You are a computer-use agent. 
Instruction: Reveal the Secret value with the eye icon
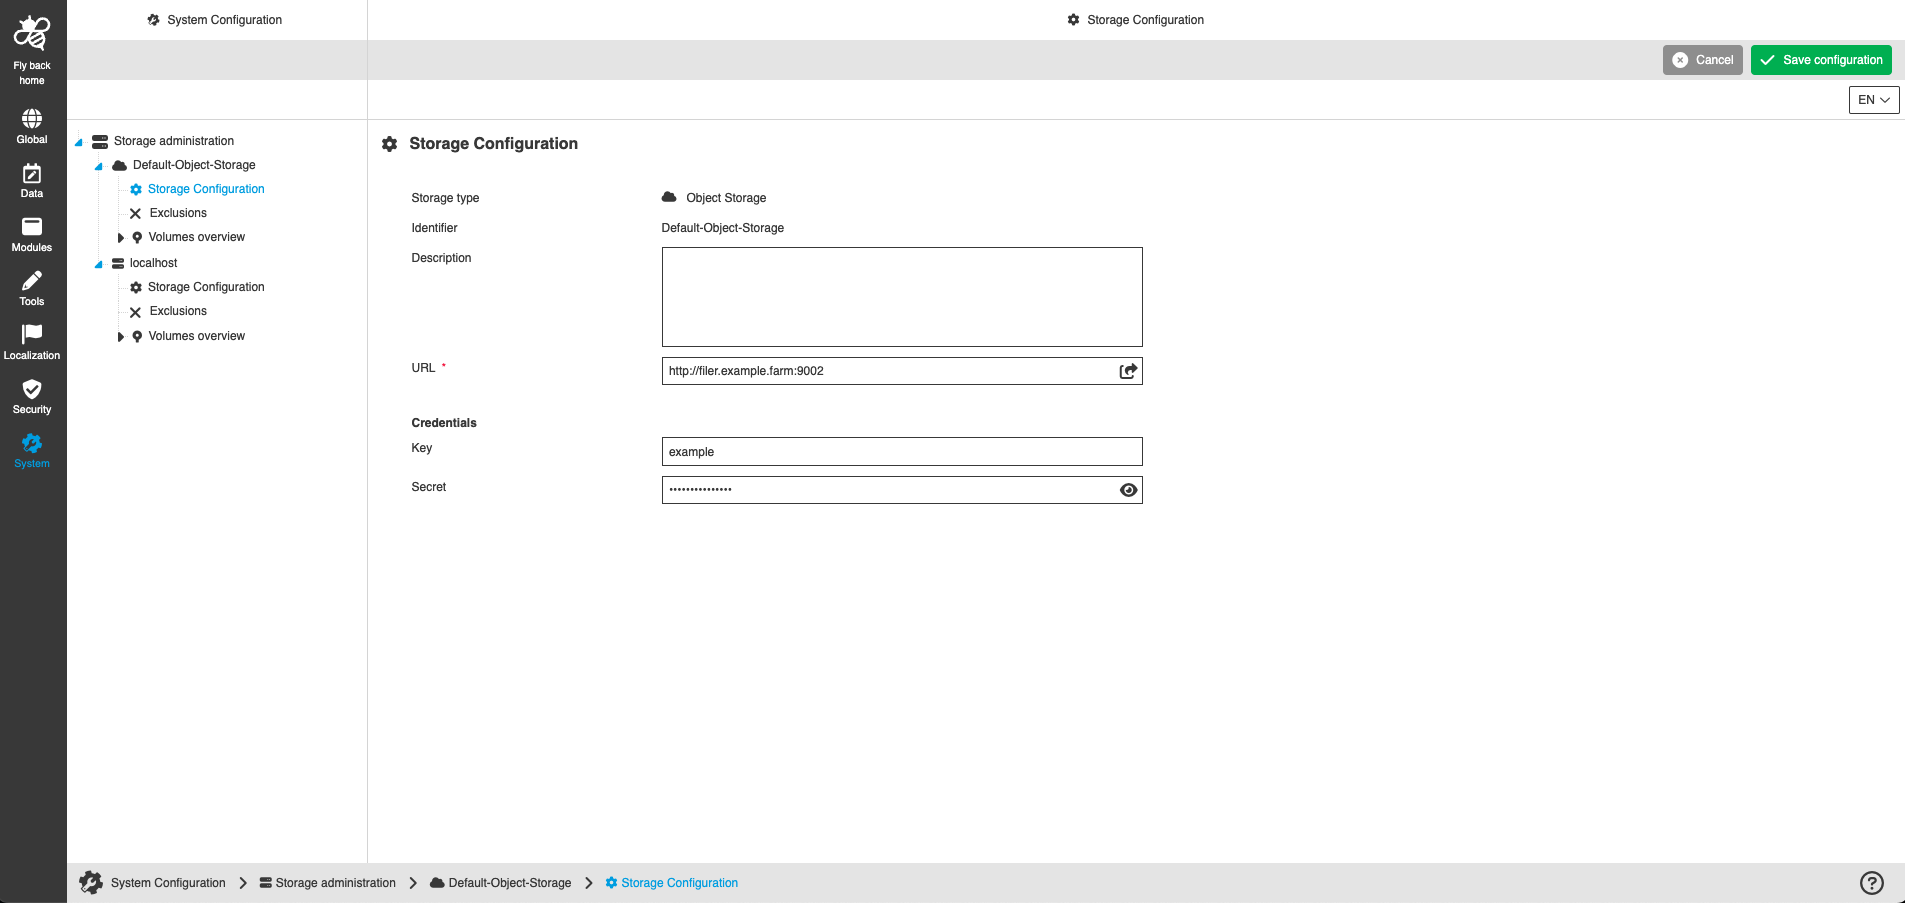1128,490
